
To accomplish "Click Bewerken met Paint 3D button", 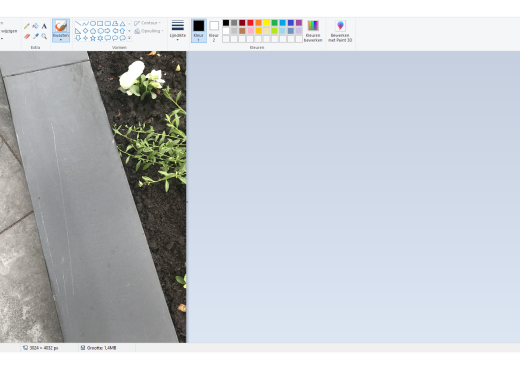I will [x=340, y=31].
